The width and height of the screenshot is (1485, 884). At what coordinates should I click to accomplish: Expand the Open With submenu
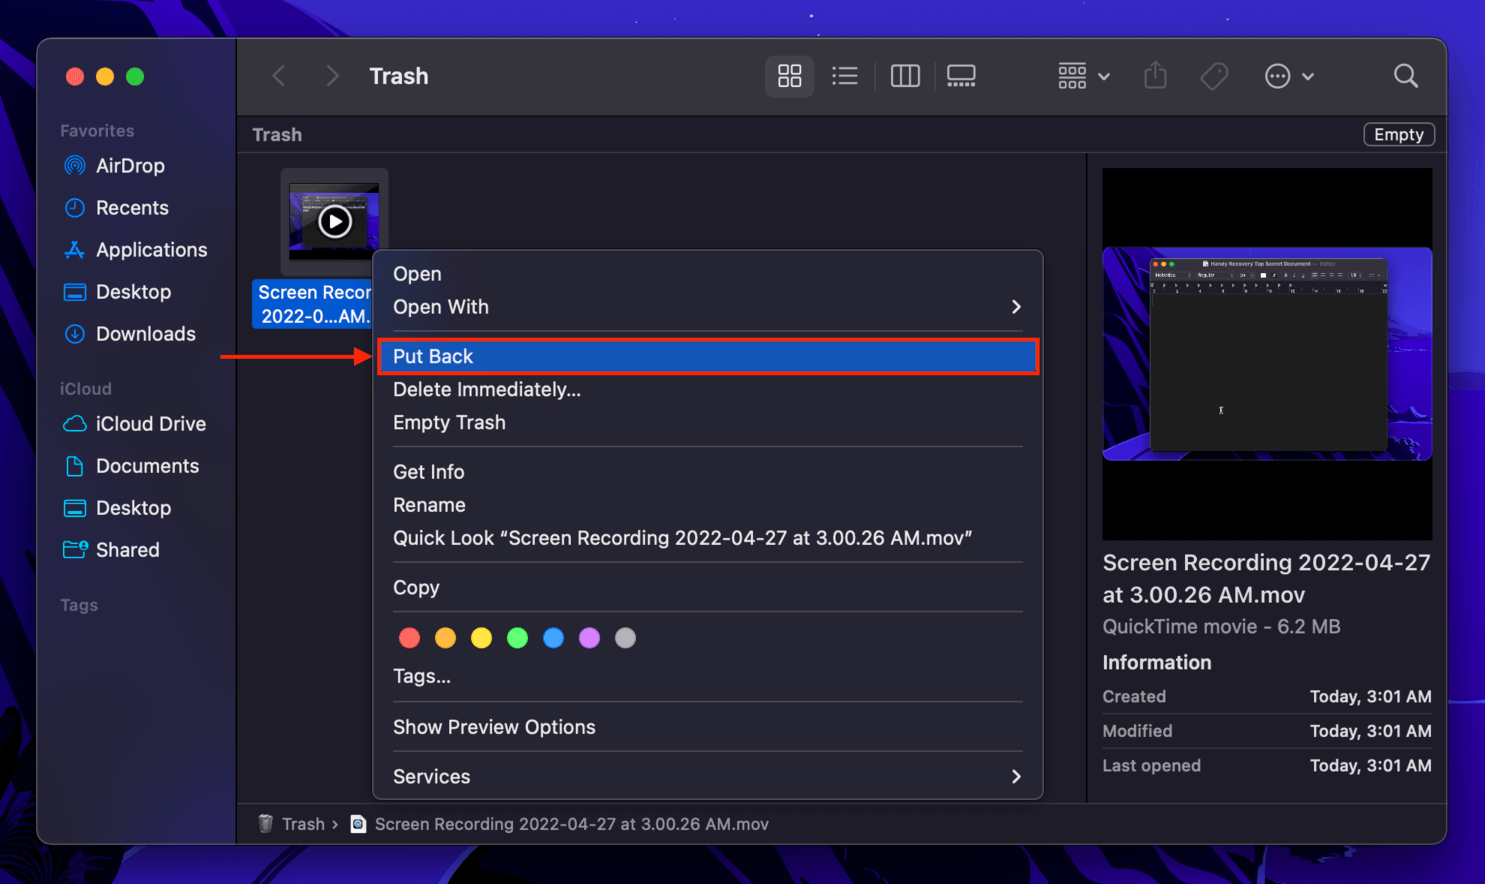[x=708, y=307]
